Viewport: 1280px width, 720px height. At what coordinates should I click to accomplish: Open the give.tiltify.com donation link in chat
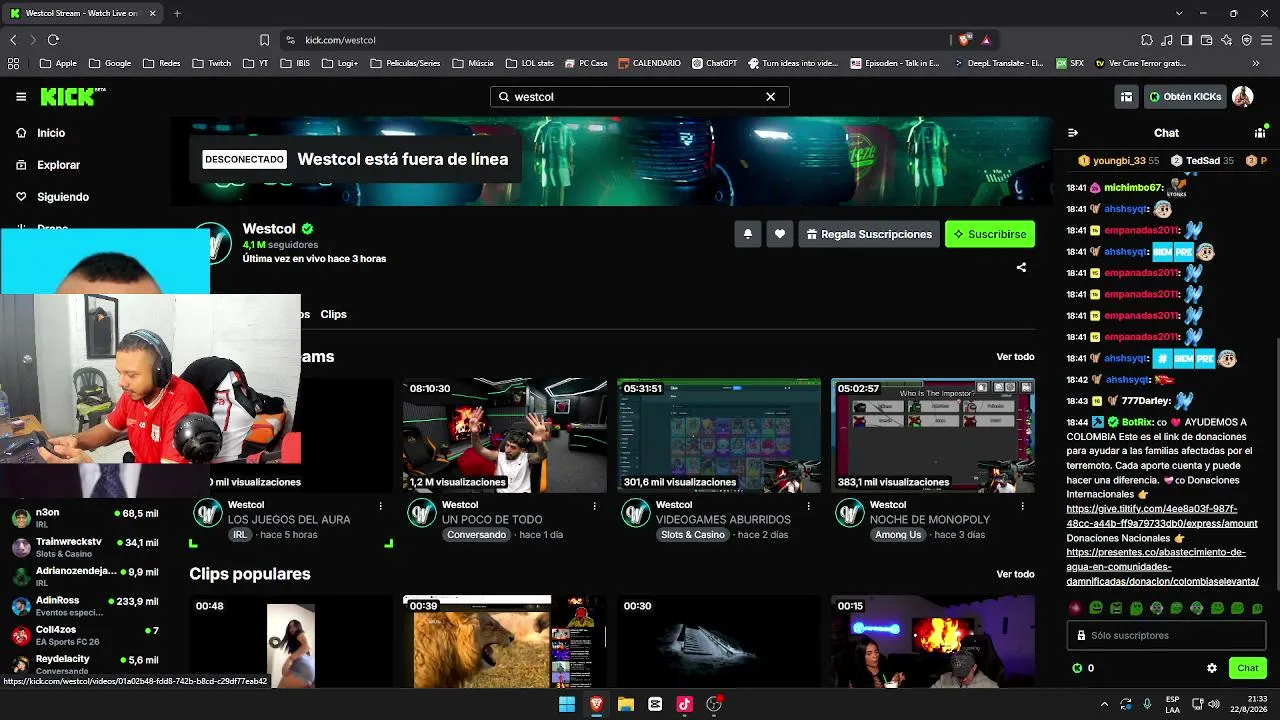(x=1162, y=516)
